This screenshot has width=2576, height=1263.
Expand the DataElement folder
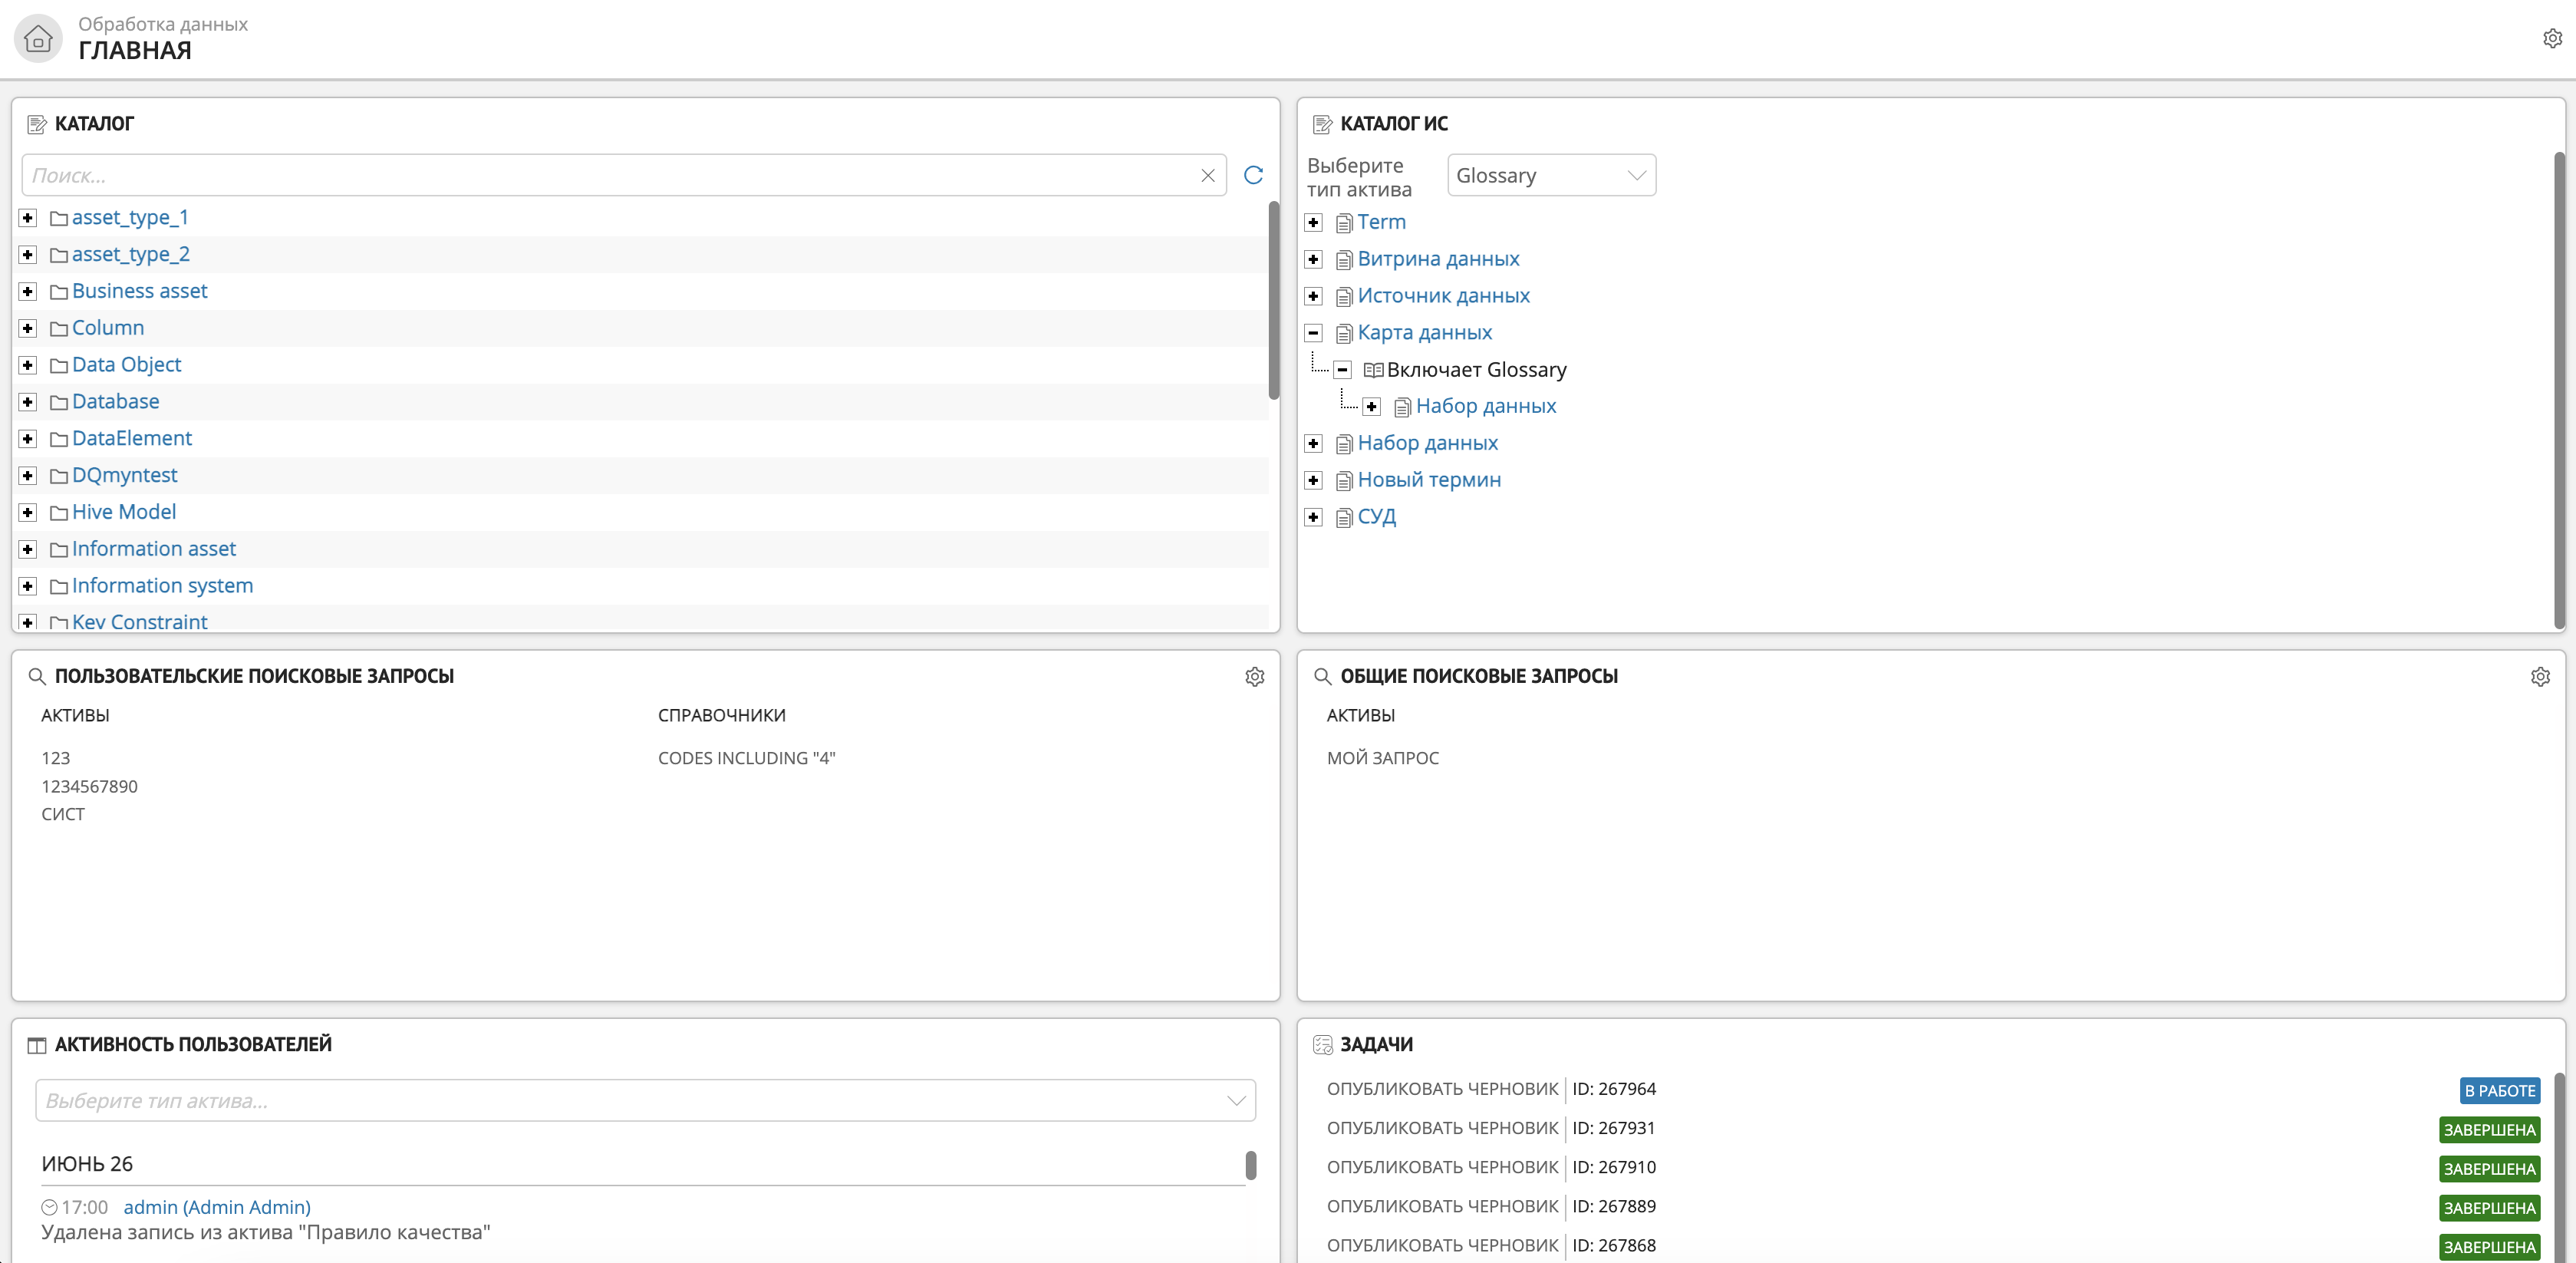click(28, 439)
